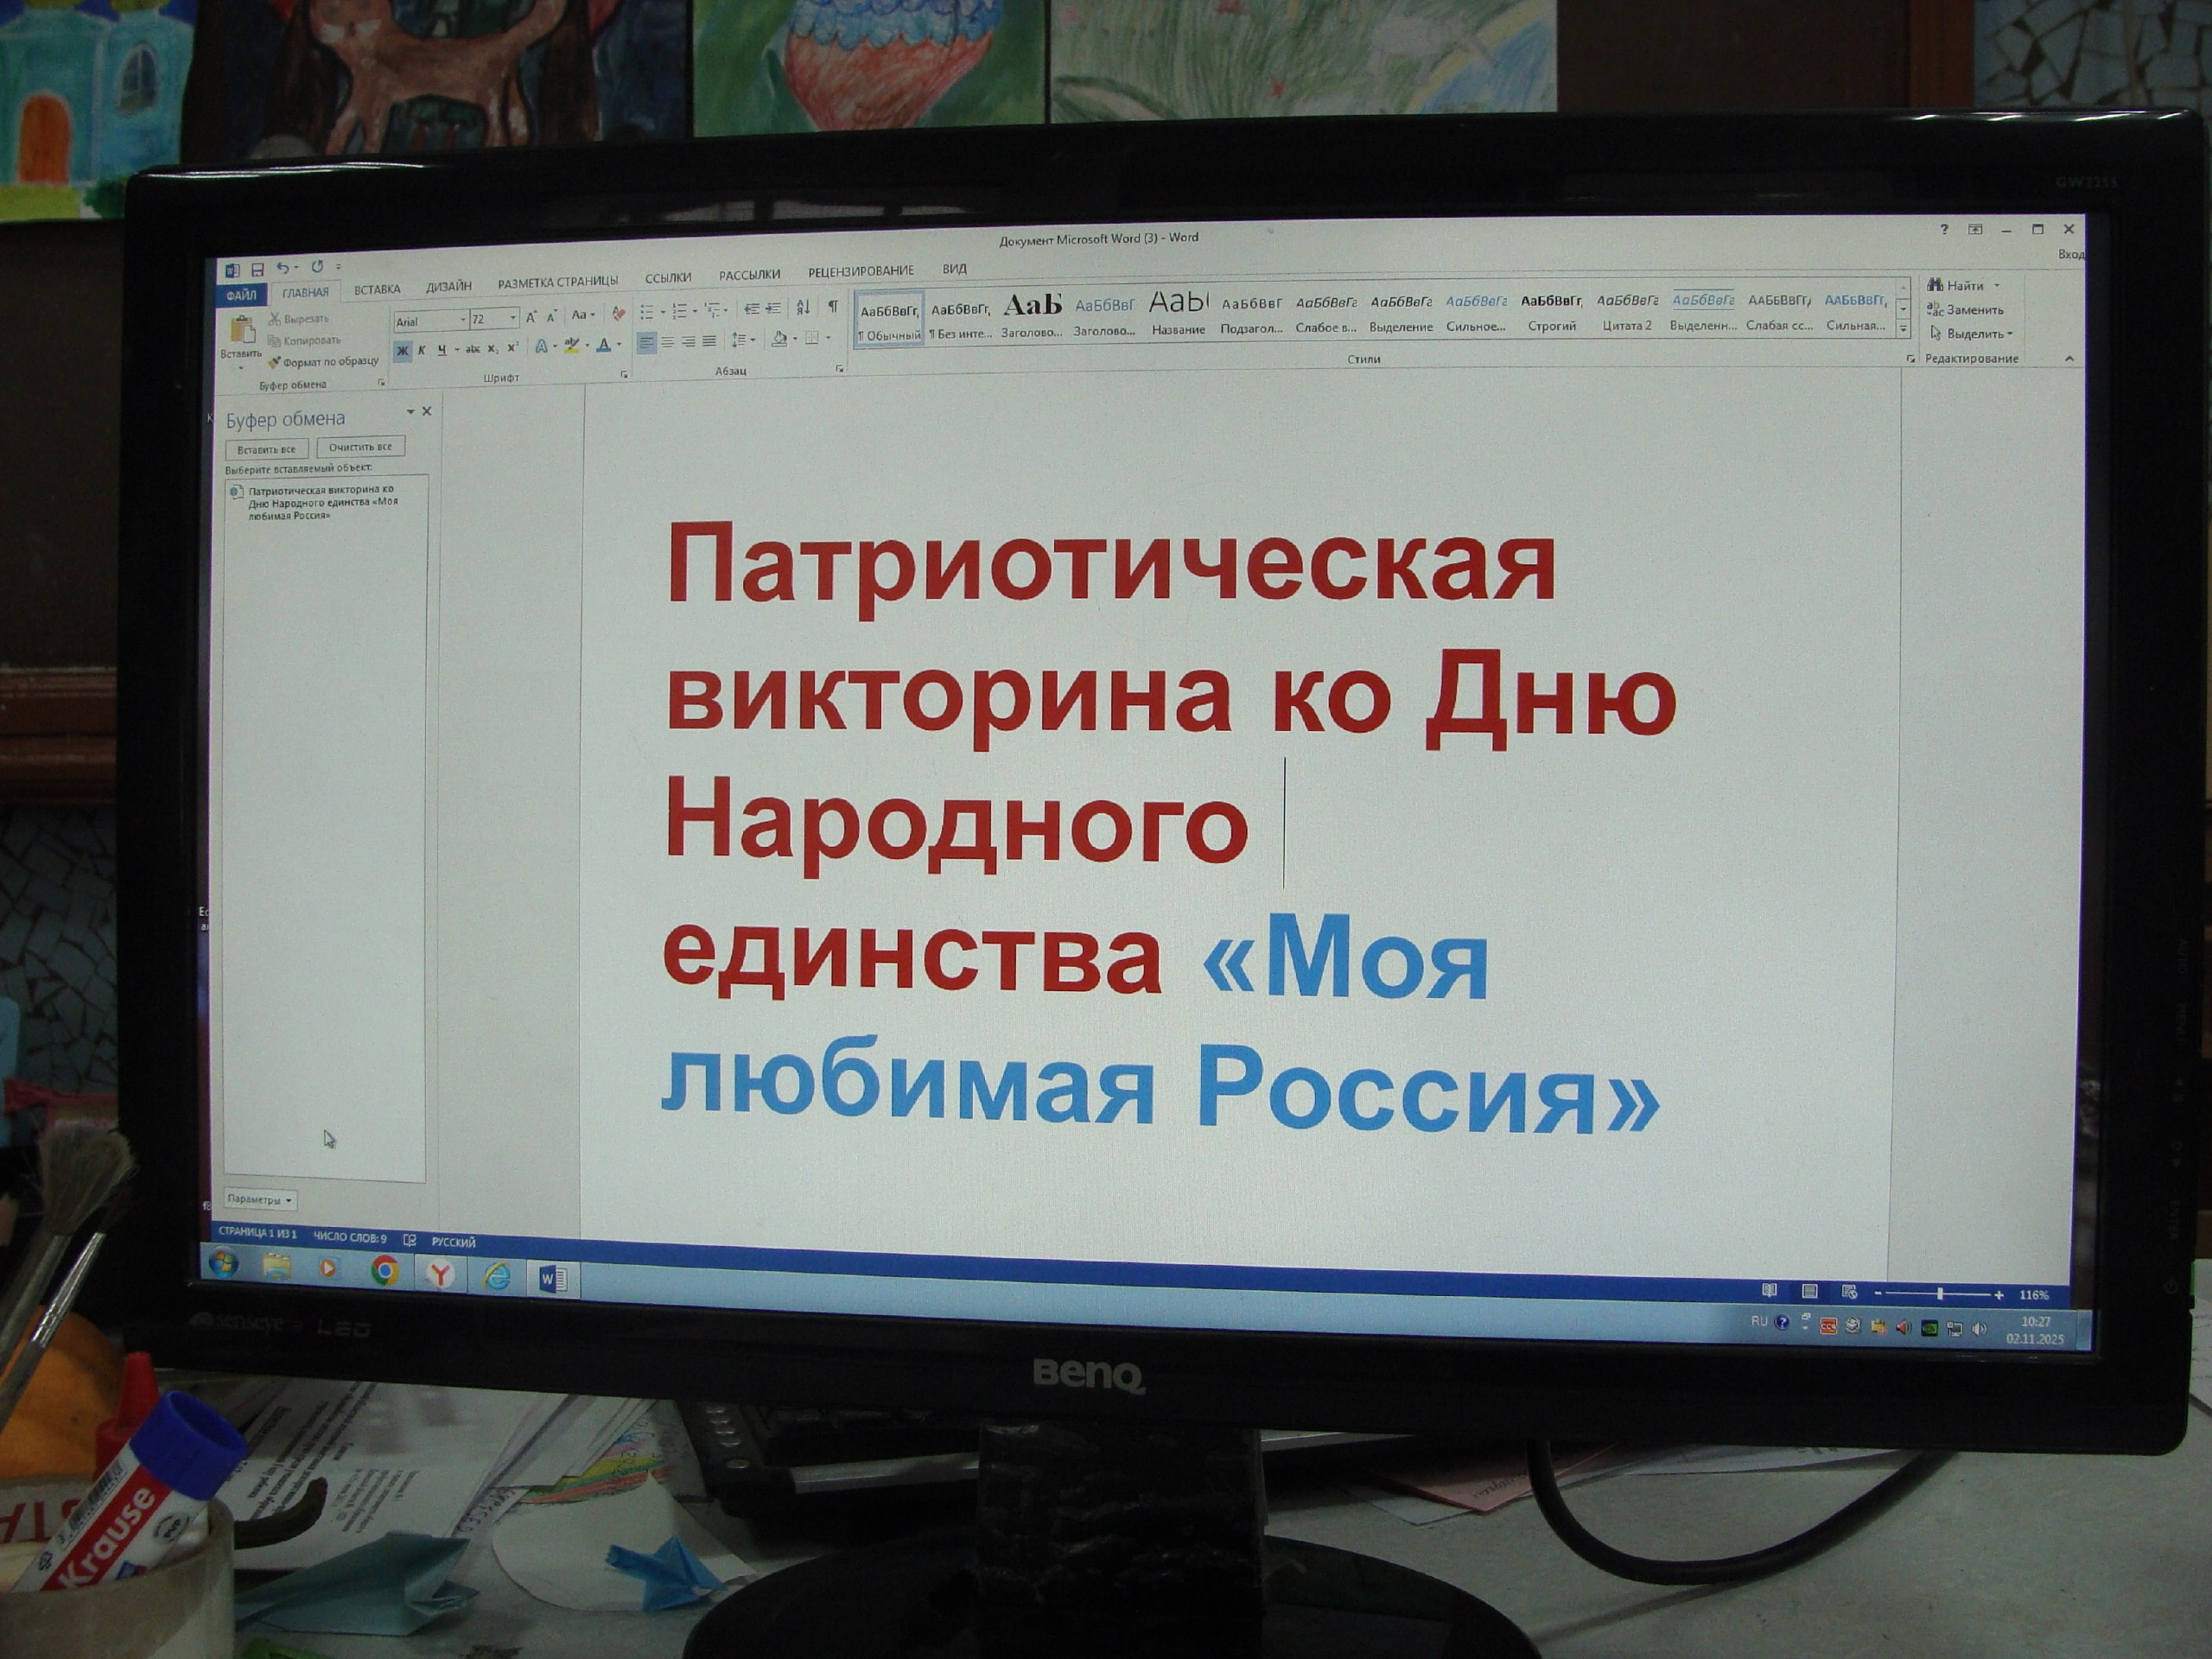This screenshot has height=1659, width=2212.
Task: Click the Sort paragraph icon
Action: tap(802, 308)
